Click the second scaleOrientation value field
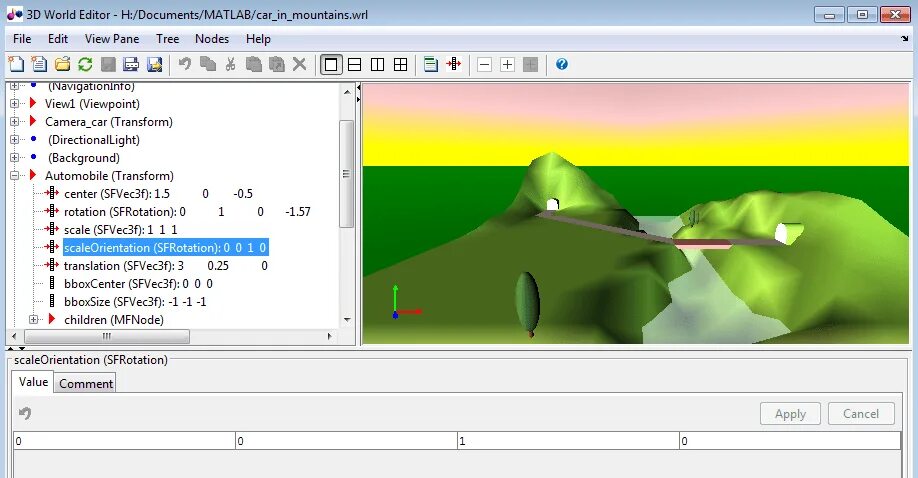Image resolution: width=918 pixels, height=478 pixels. 346,441
